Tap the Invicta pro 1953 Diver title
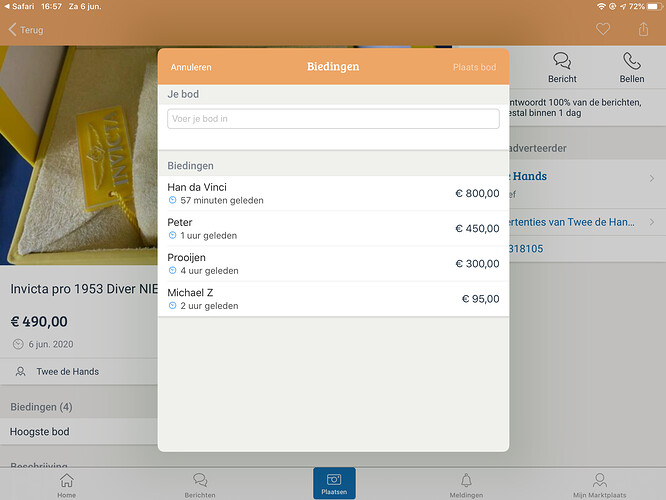 [x=84, y=289]
